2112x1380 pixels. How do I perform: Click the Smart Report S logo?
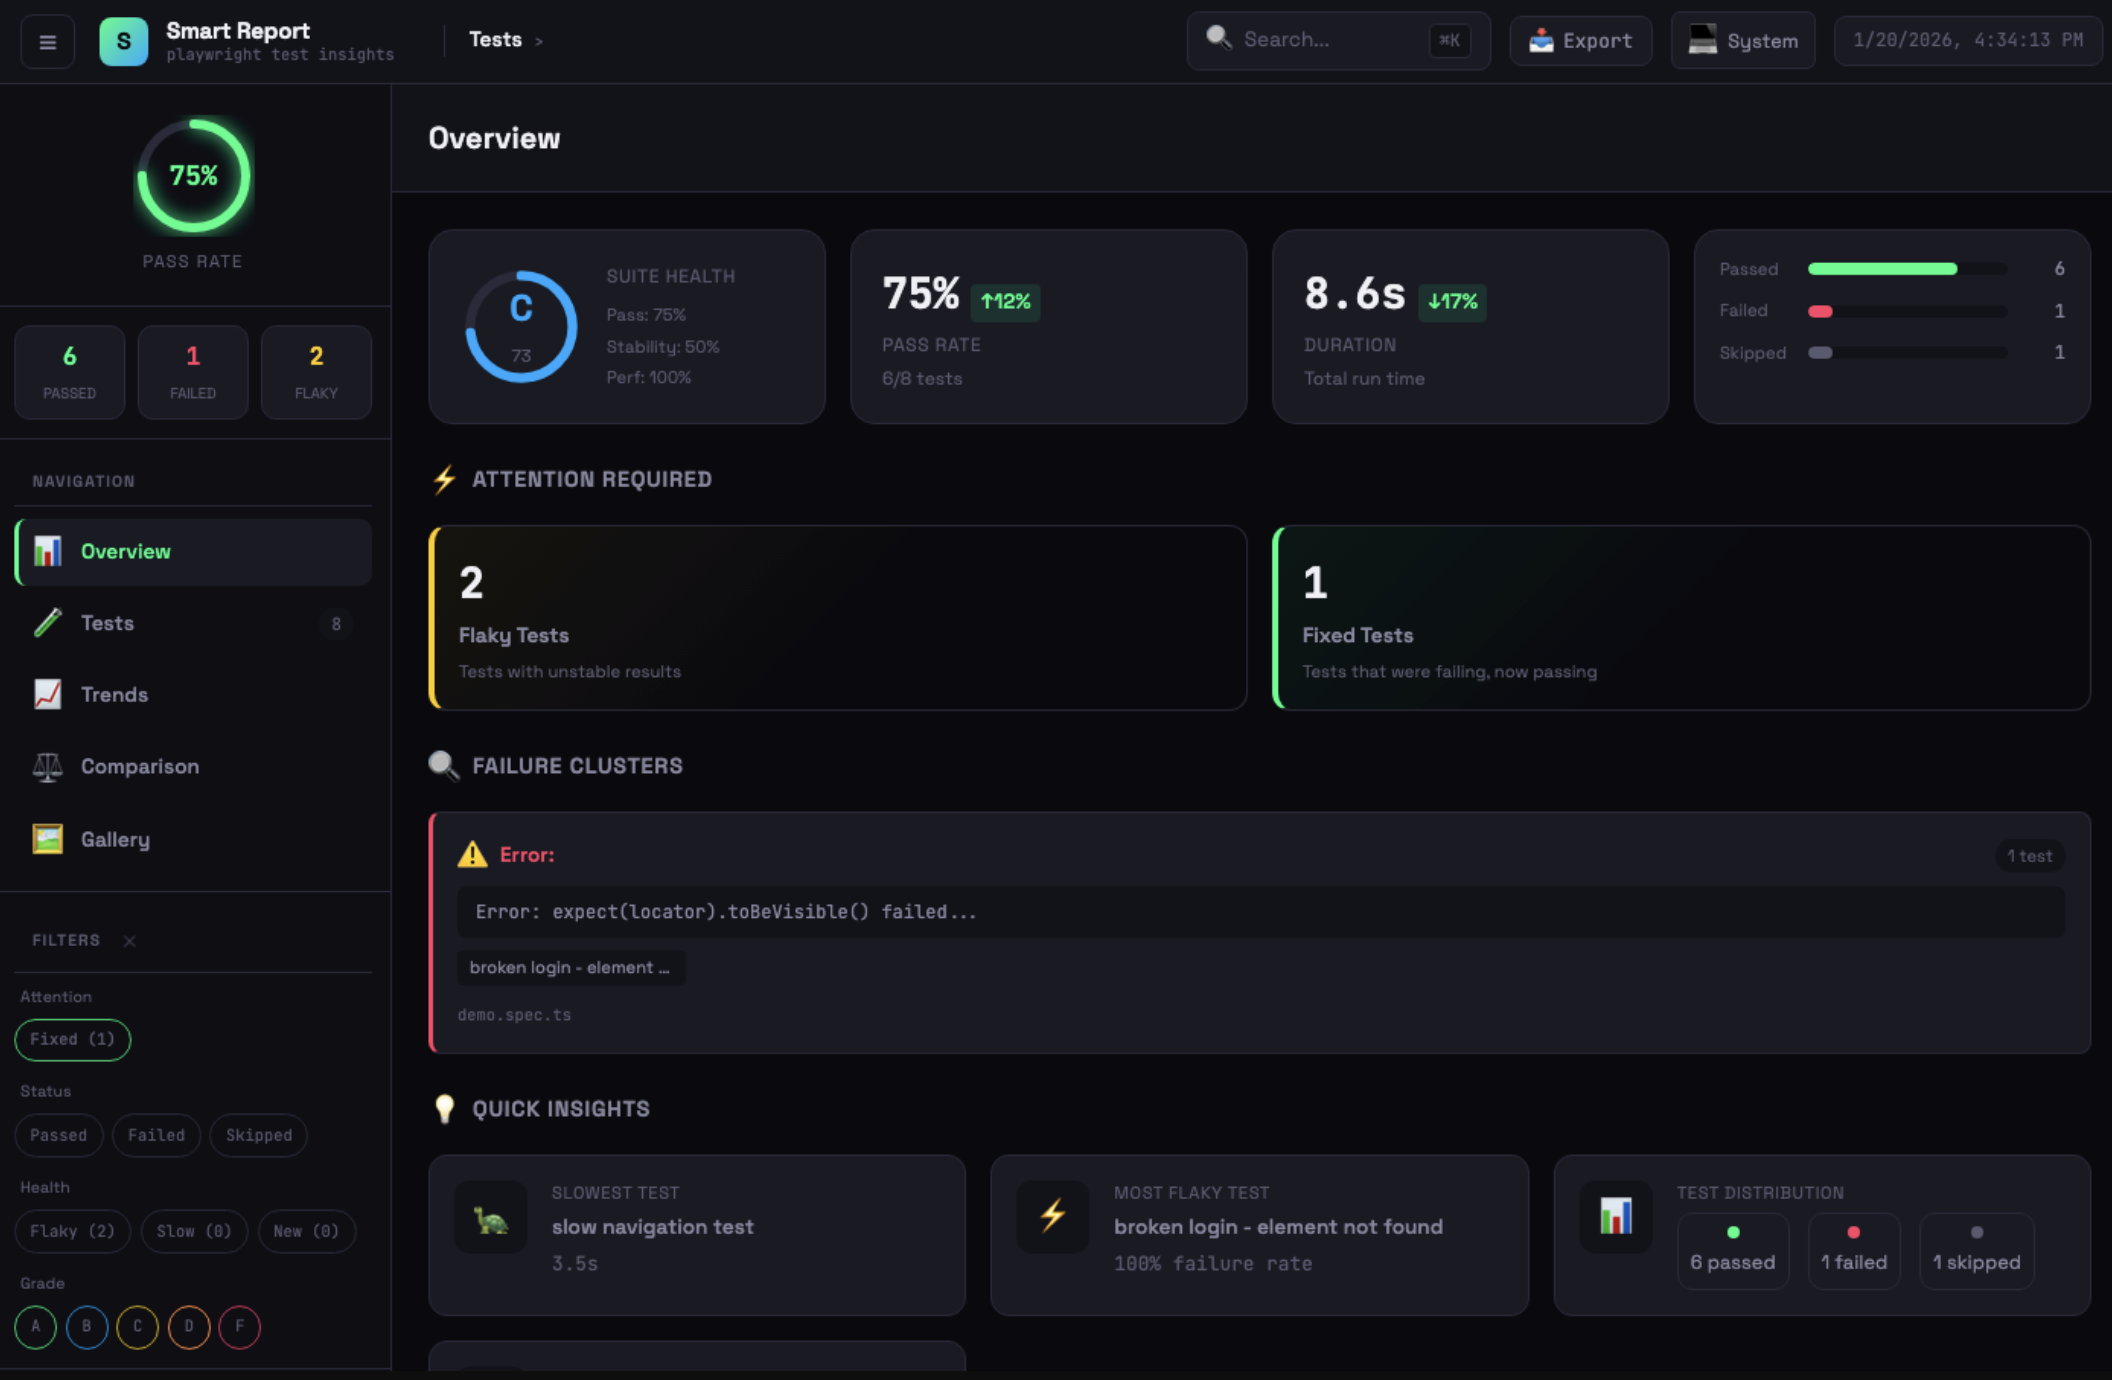click(124, 42)
